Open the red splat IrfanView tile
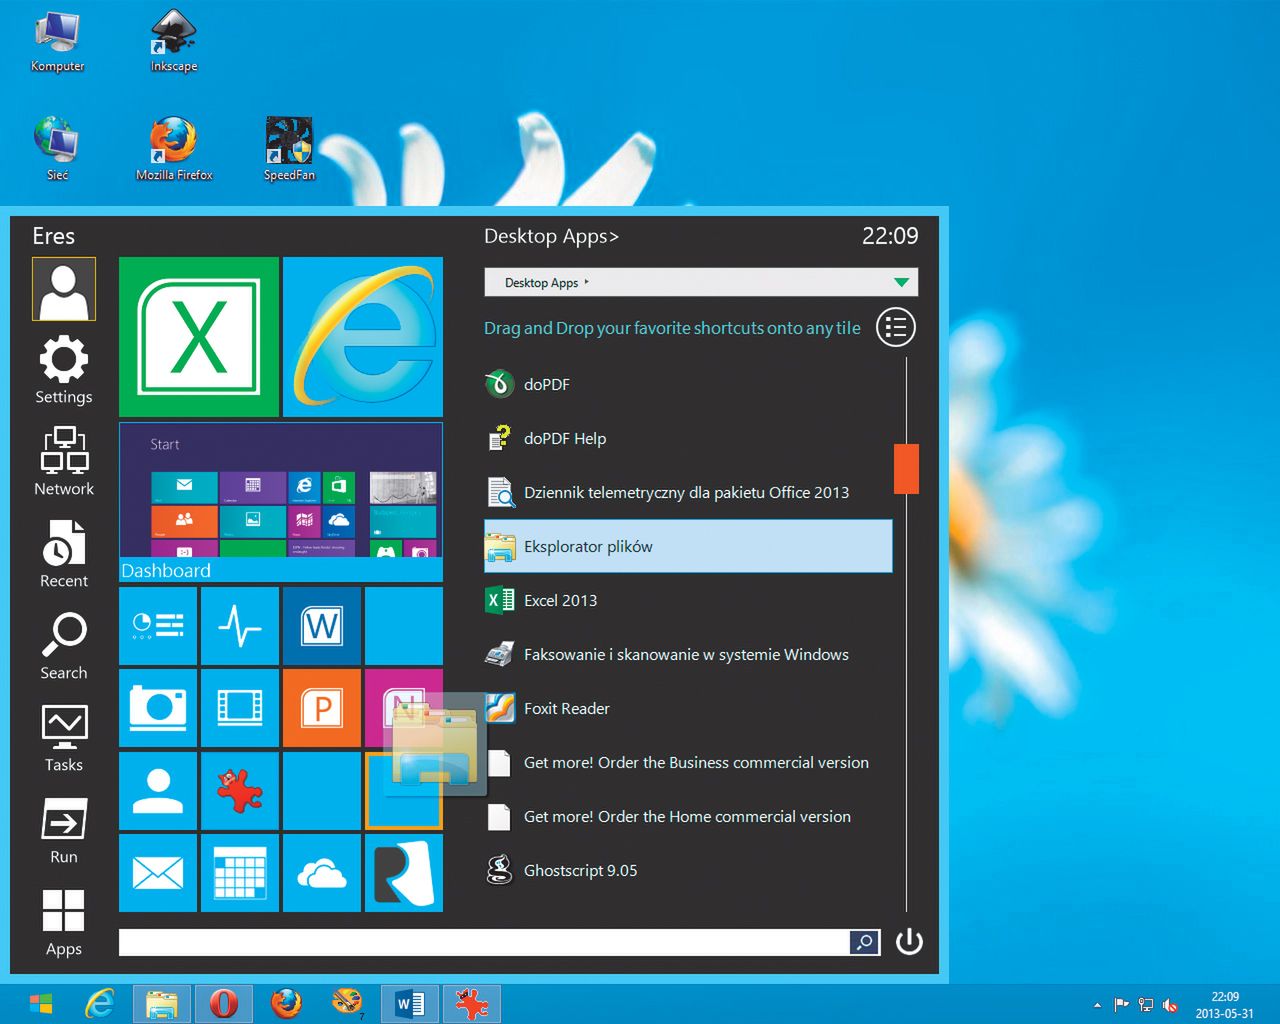The height and width of the screenshot is (1024, 1280). tap(240, 790)
